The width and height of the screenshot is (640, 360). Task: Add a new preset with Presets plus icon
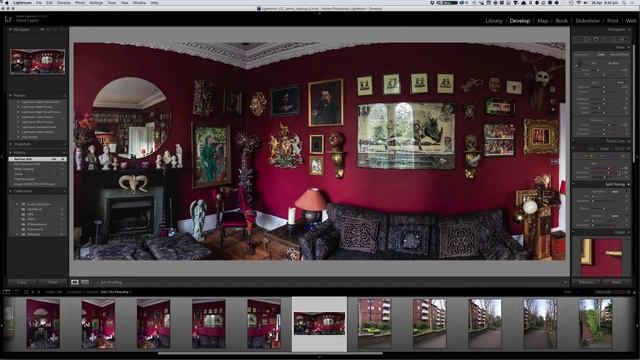tap(64, 96)
